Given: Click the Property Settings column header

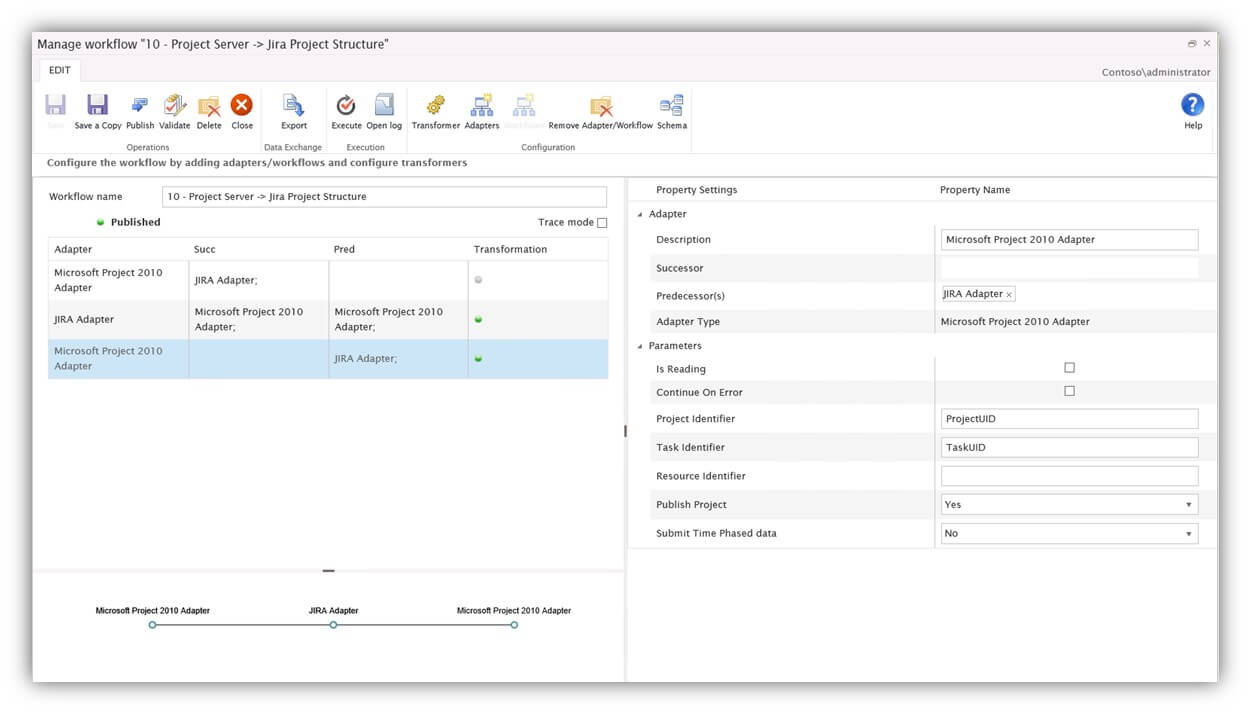Looking at the screenshot, I should coord(696,190).
